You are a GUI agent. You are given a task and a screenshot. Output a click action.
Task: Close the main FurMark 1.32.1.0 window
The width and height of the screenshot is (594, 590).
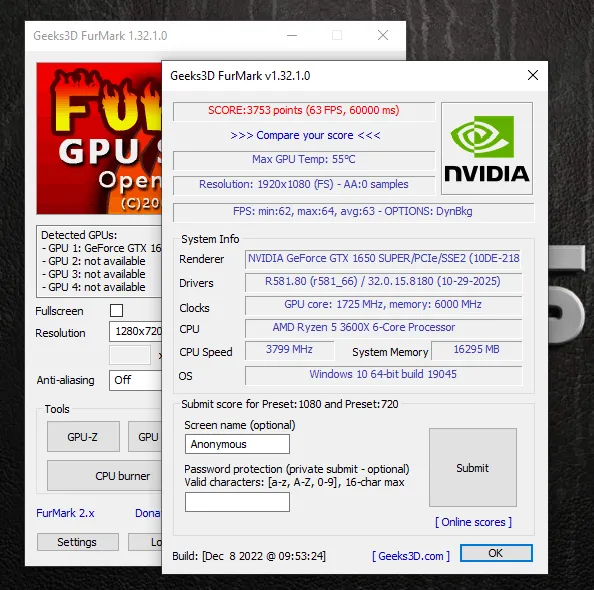tap(383, 35)
